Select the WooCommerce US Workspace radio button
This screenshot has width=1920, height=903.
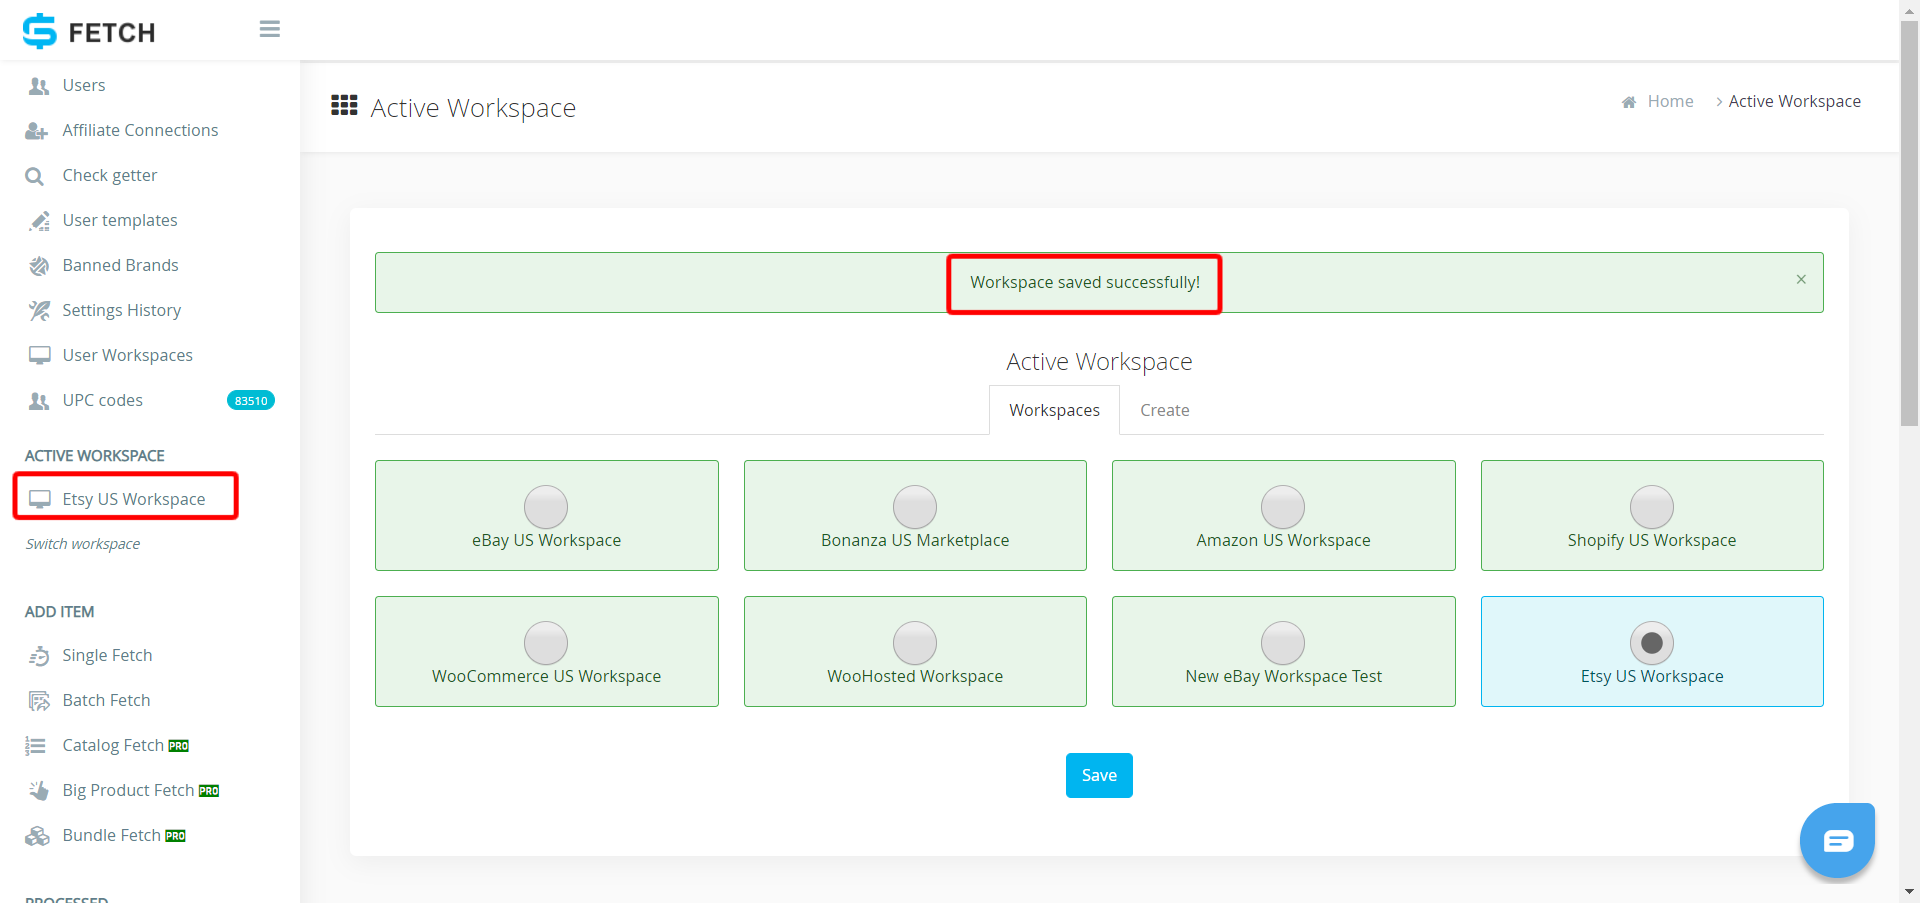pos(546,643)
